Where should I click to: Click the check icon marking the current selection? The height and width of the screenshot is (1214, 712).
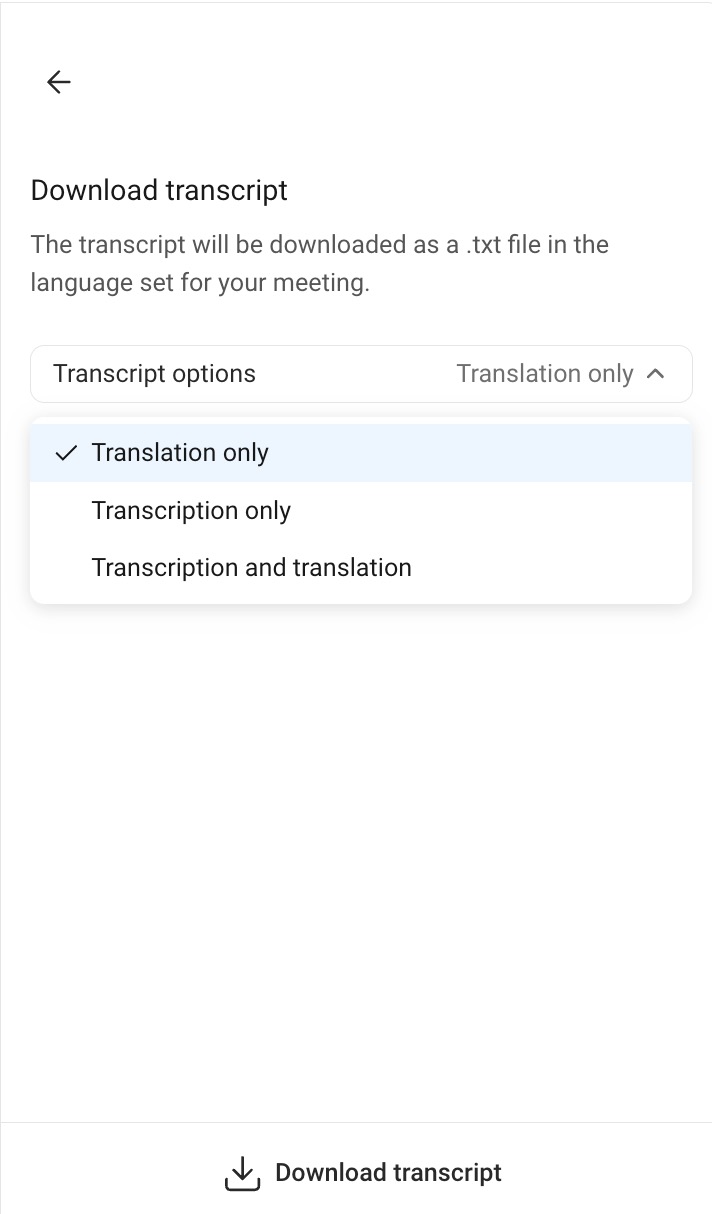[x=65, y=453]
